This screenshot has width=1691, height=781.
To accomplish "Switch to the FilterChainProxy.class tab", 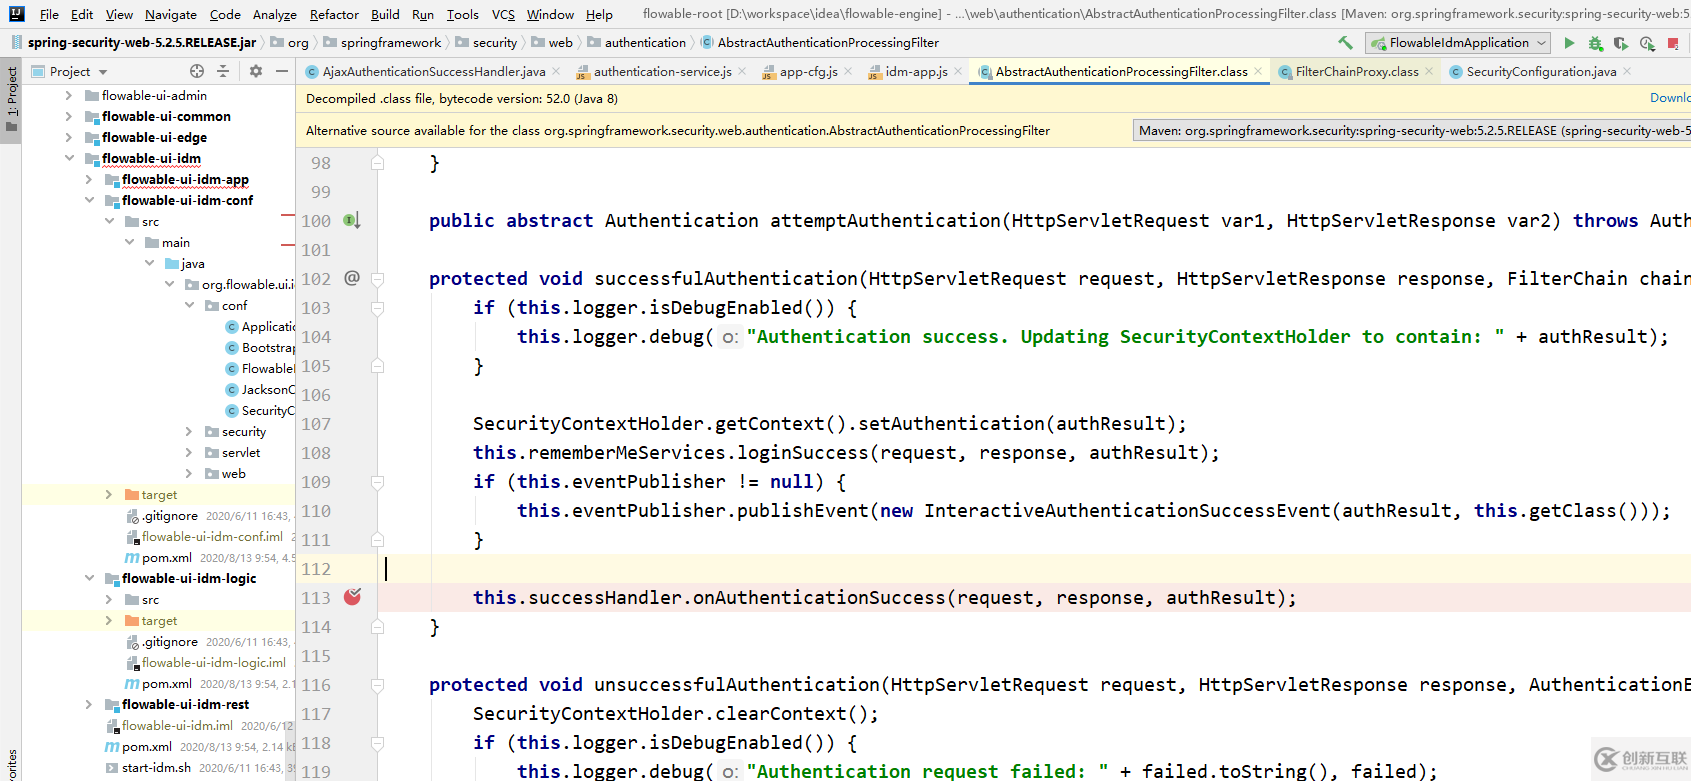I will (x=1357, y=71).
